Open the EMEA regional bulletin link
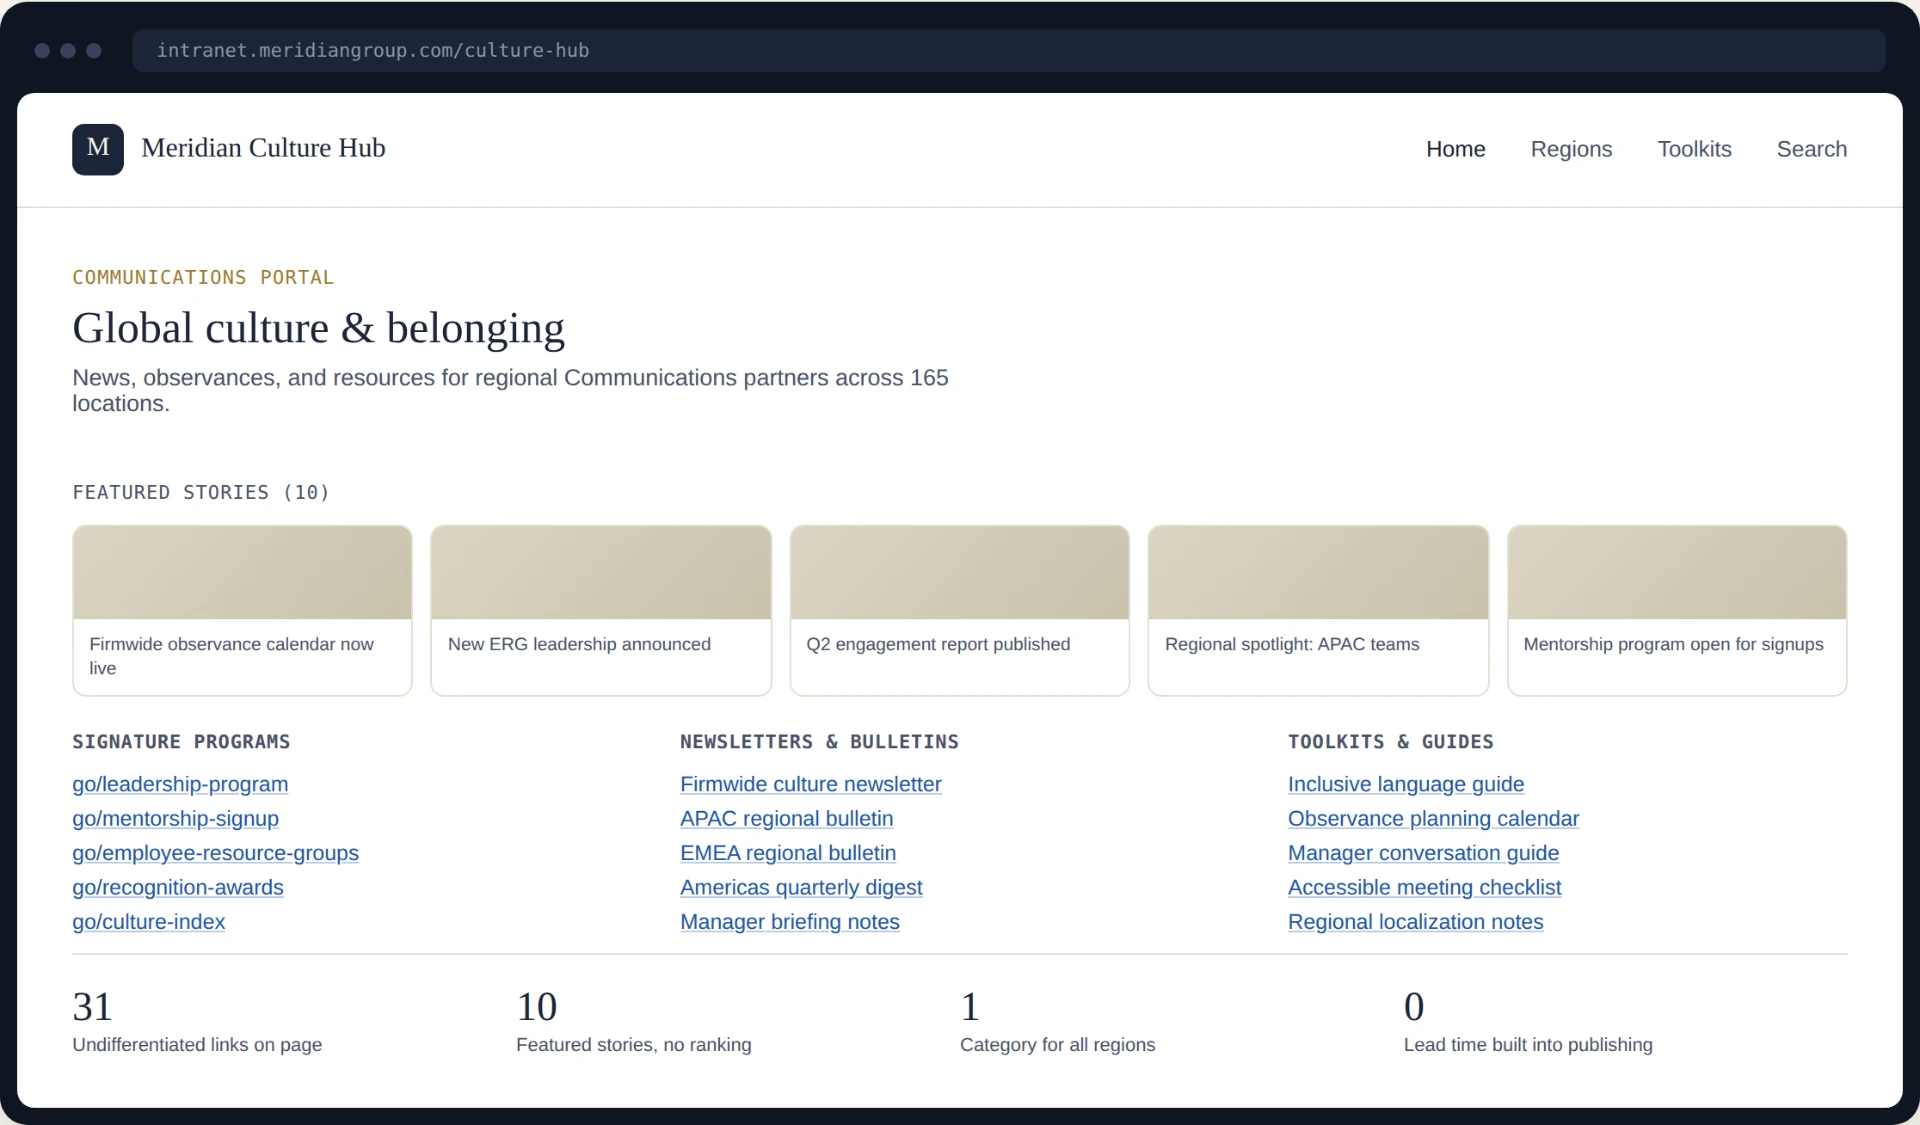This screenshot has height=1125, width=1920. (x=788, y=853)
